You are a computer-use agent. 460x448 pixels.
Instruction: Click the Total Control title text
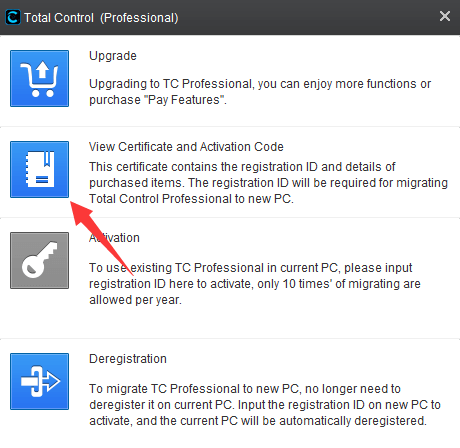[x=59, y=18]
